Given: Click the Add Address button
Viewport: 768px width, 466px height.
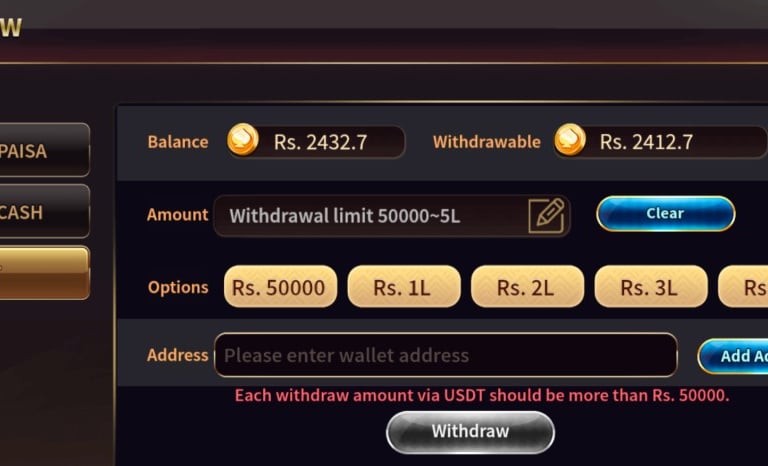Looking at the screenshot, I should (733, 356).
